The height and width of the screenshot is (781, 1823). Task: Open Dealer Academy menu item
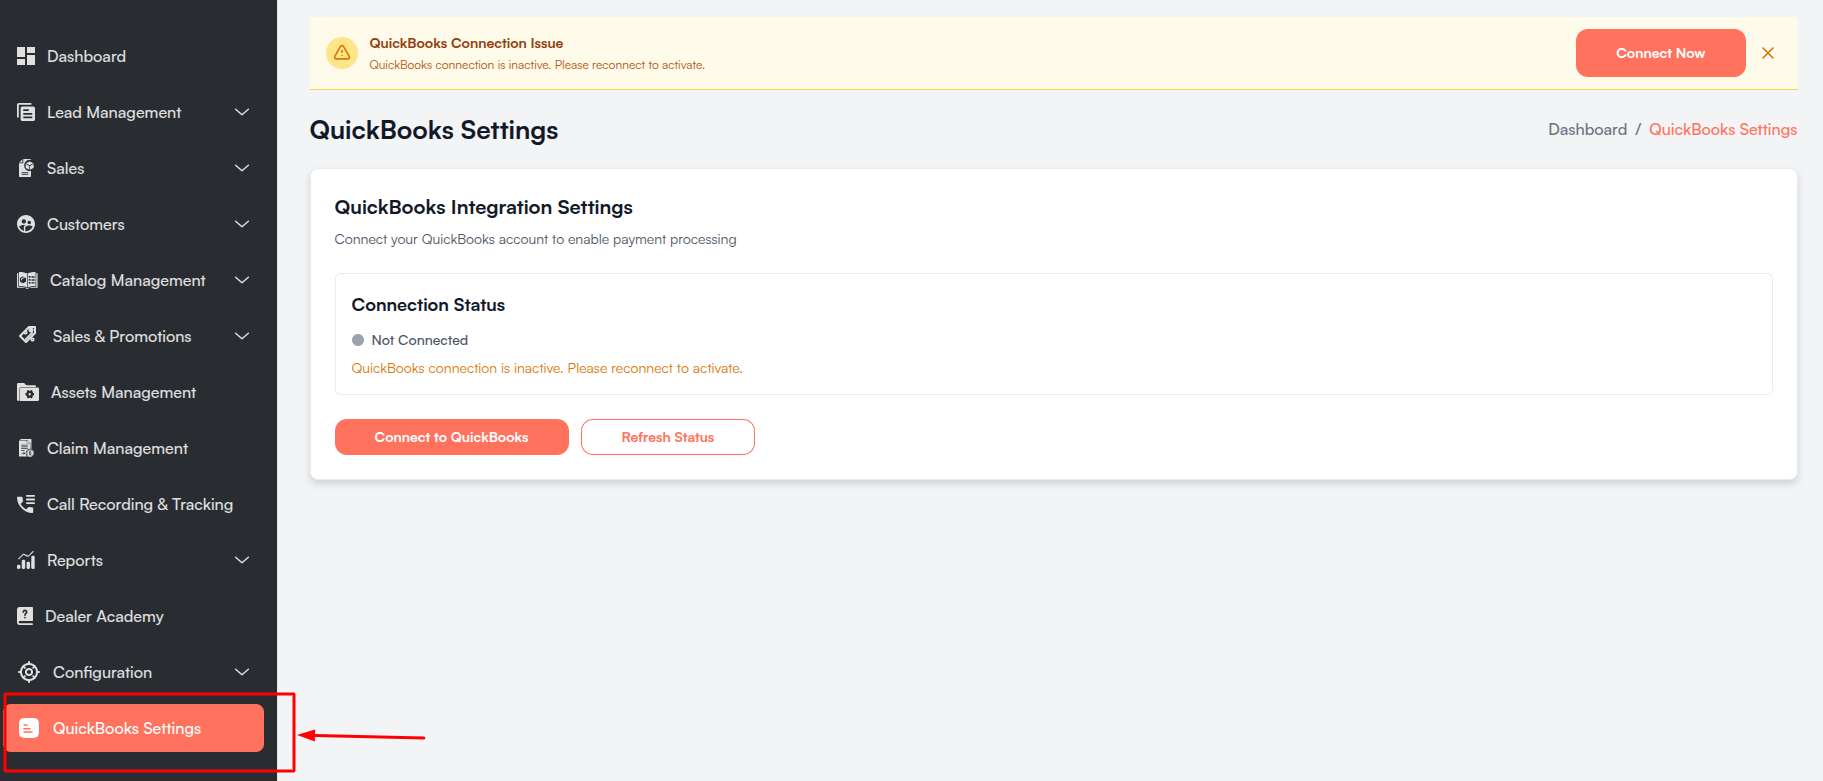[x=104, y=616]
